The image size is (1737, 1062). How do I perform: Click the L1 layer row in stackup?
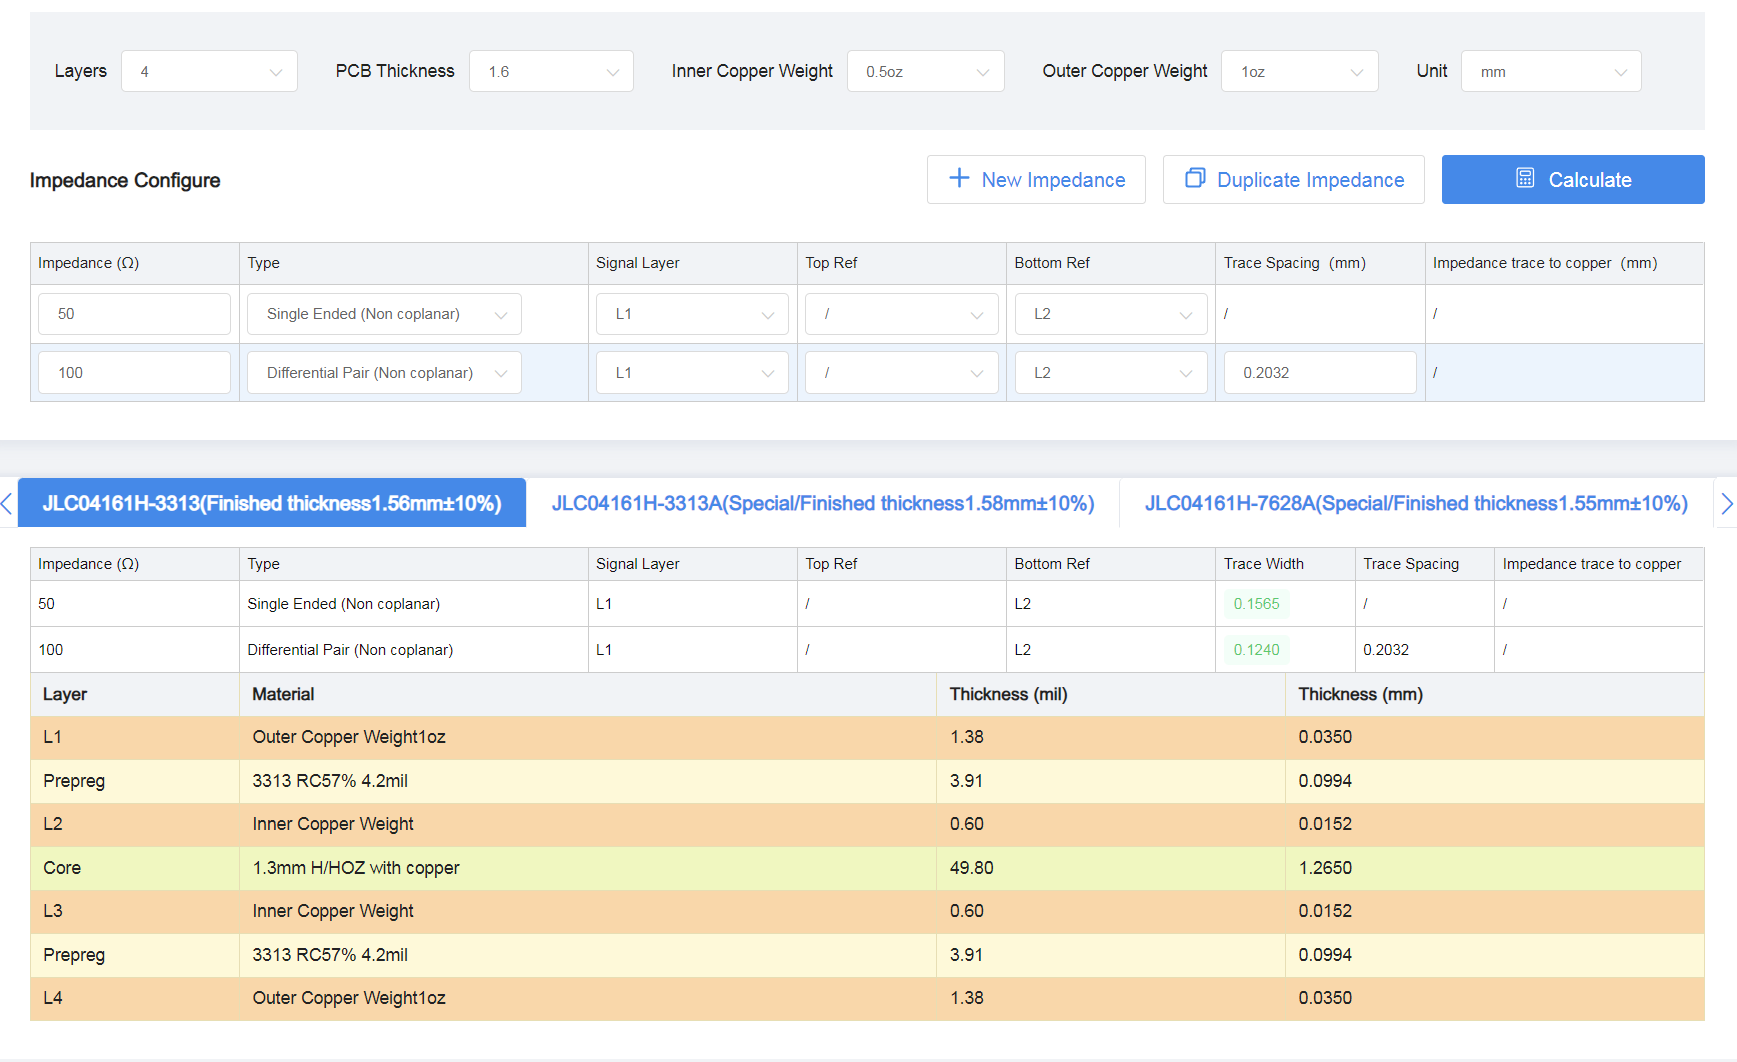[867, 737]
